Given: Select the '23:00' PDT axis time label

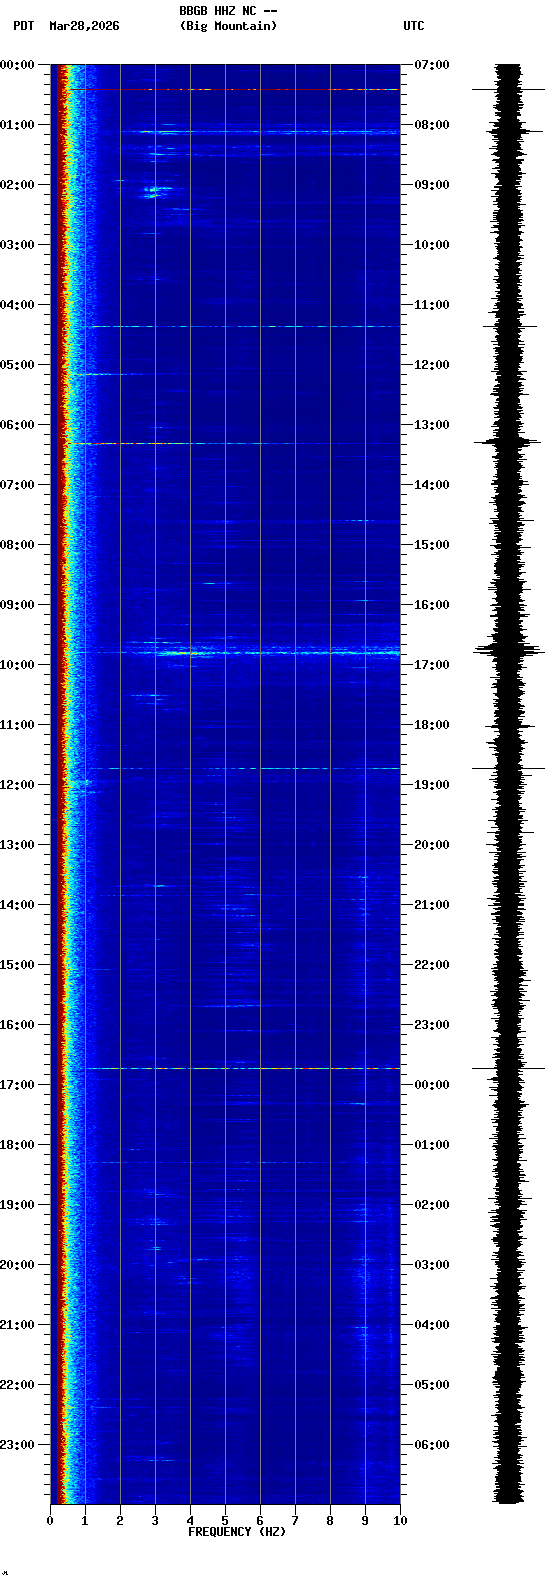Looking at the screenshot, I should (17, 1445).
